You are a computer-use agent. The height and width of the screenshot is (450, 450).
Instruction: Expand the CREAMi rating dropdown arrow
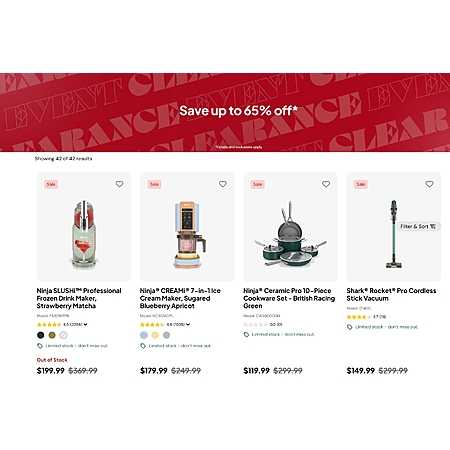(188, 324)
